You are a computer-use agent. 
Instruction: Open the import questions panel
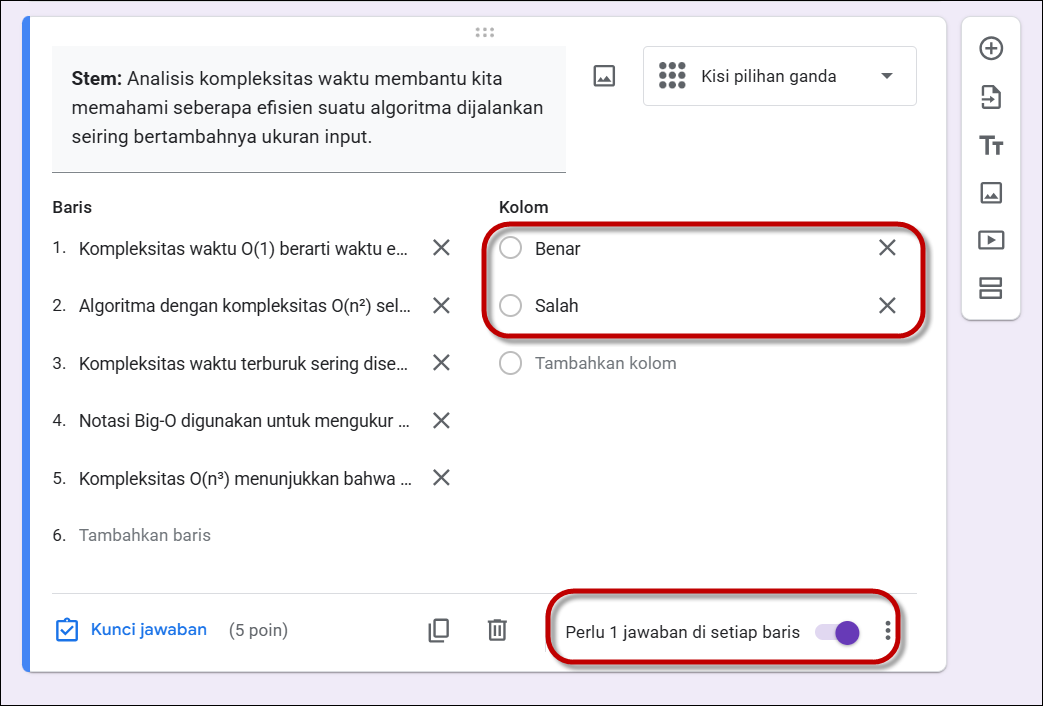tap(992, 96)
